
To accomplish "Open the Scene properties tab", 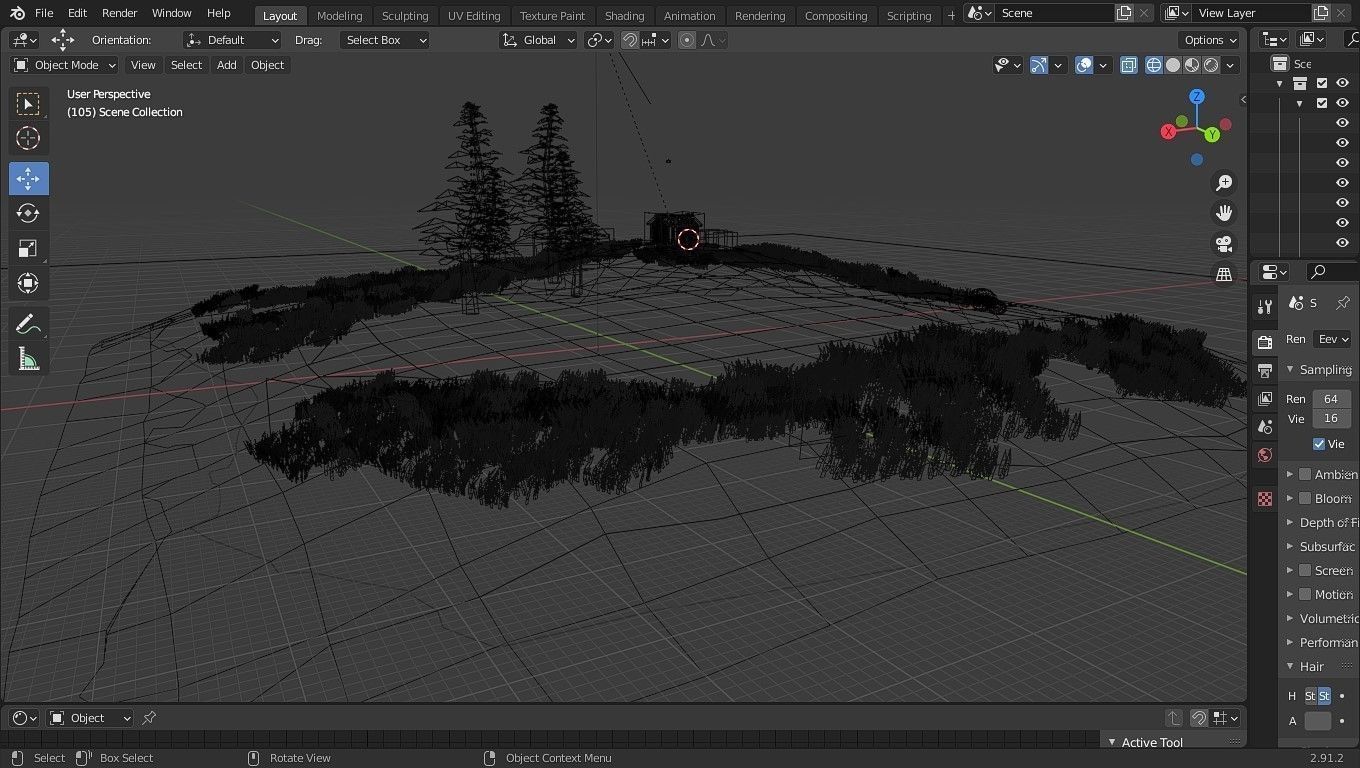I will 1265,427.
